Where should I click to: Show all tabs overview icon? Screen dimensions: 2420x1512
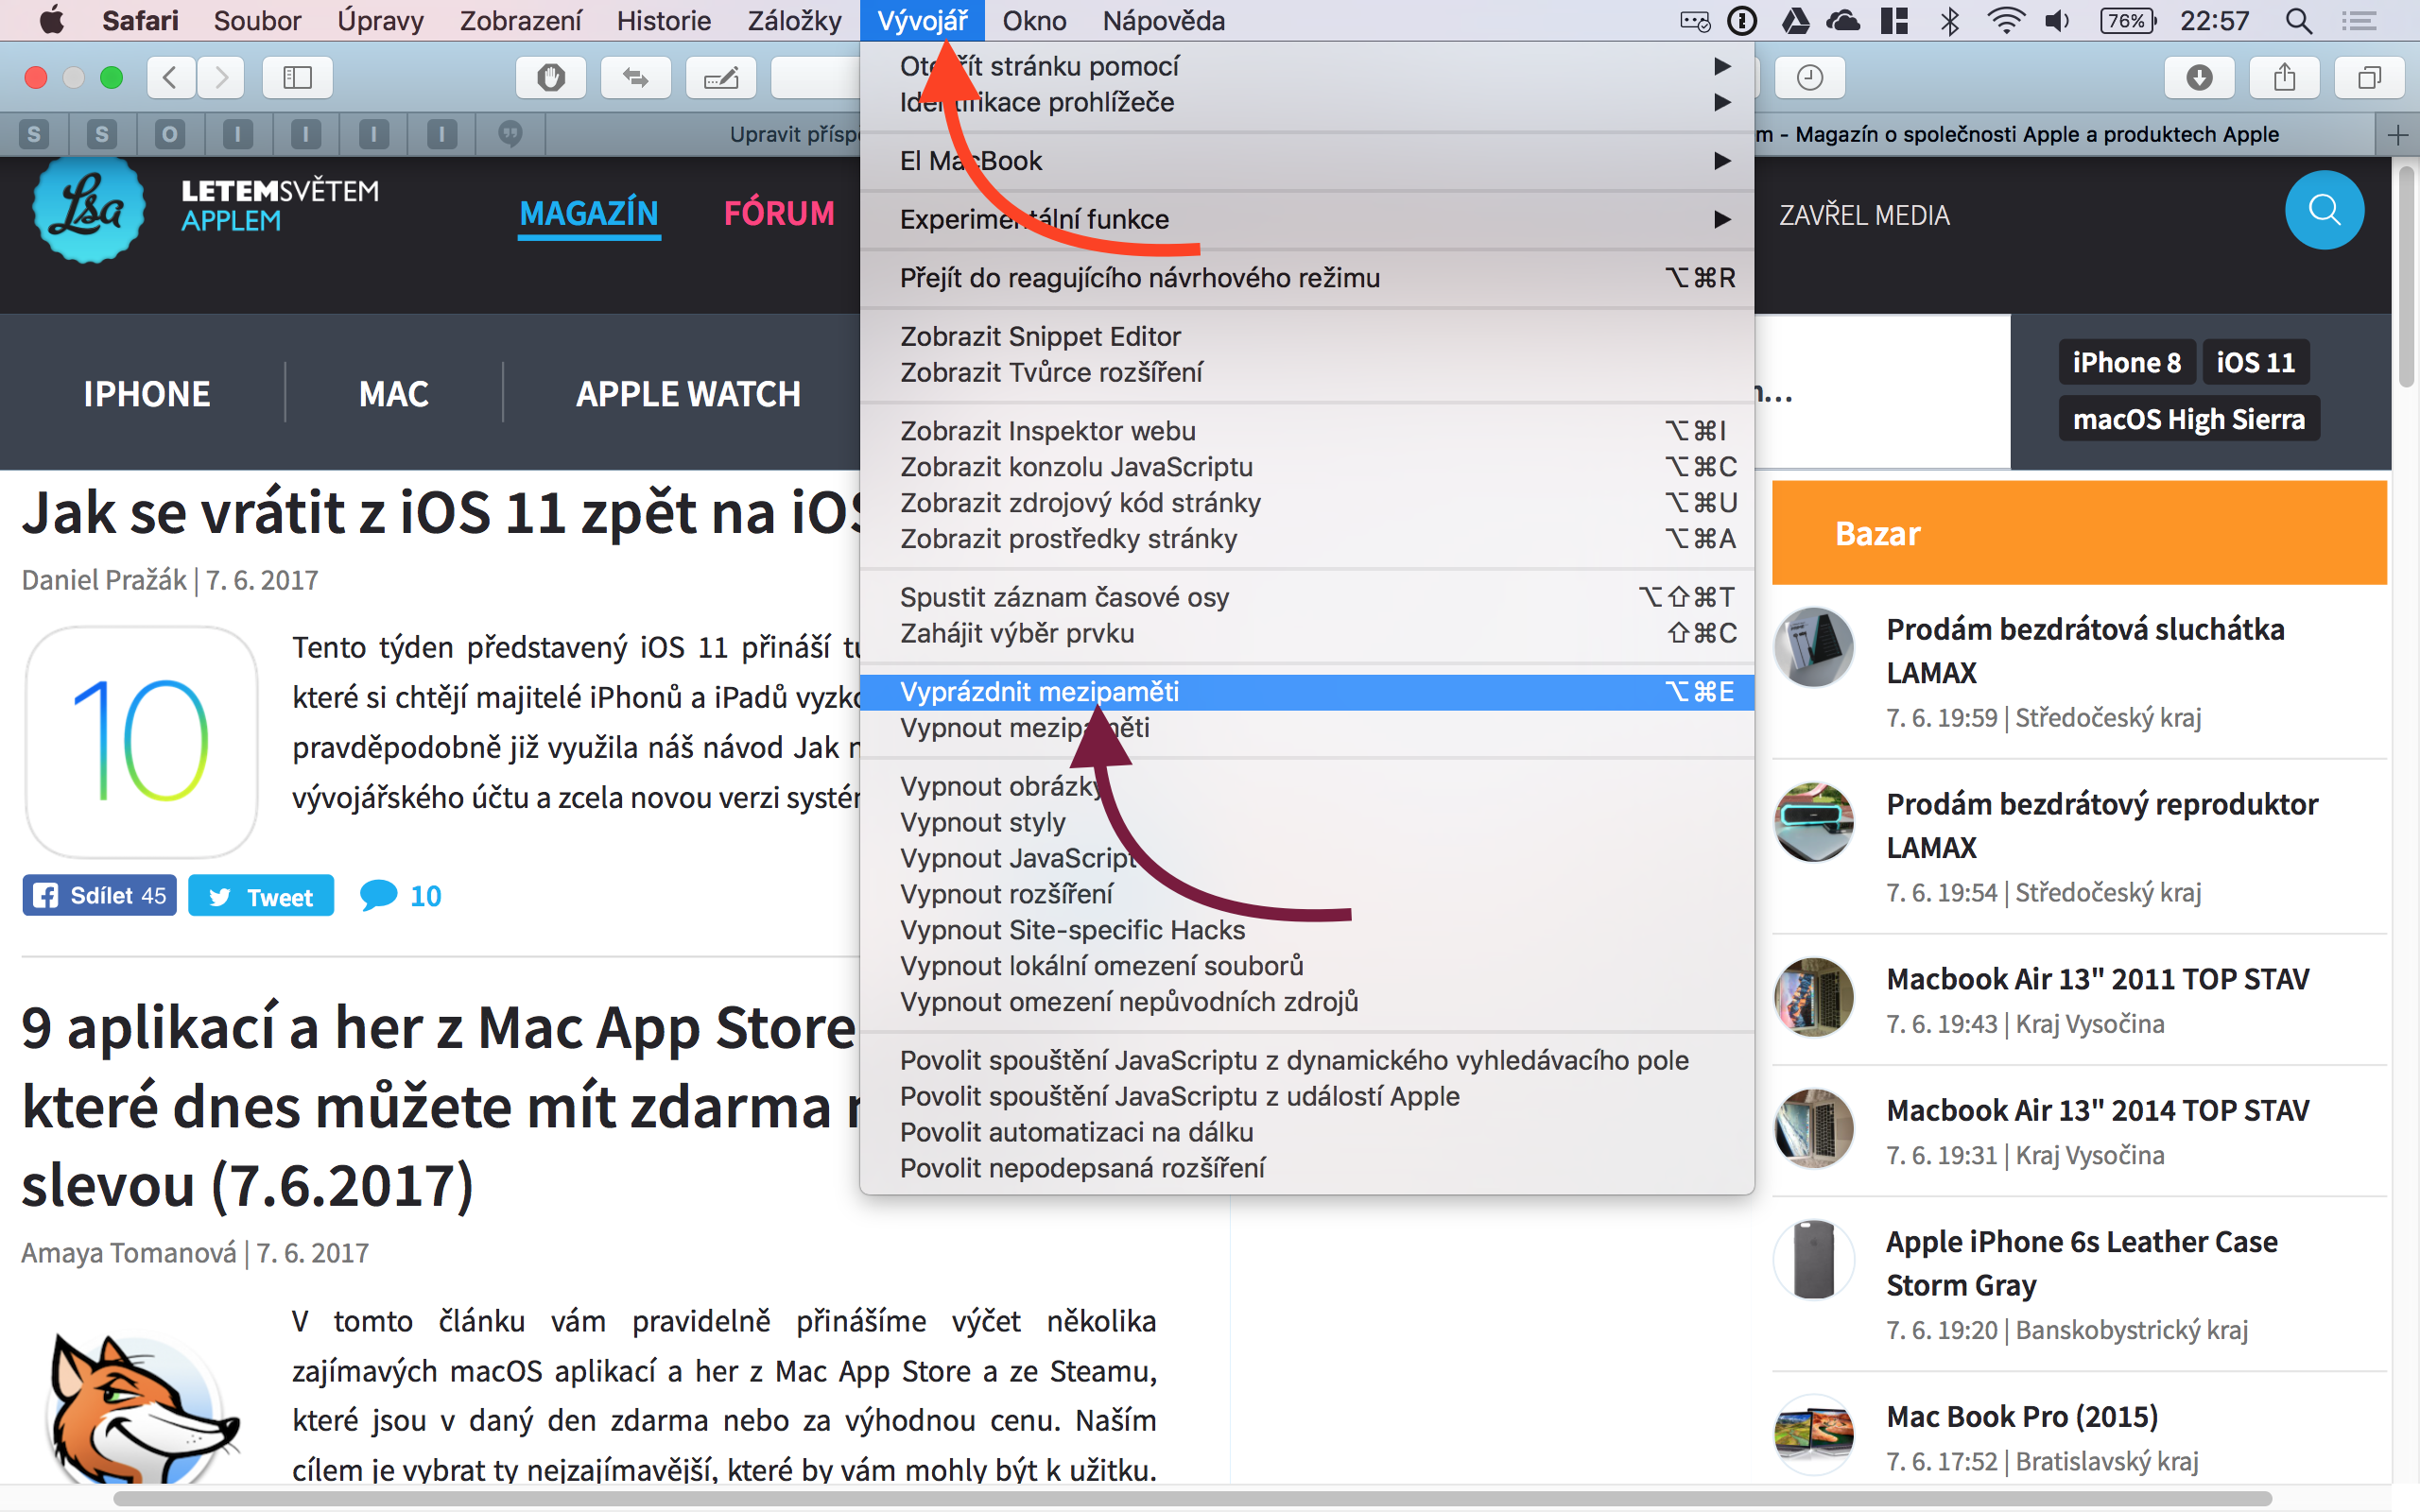click(x=2369, y=77)
